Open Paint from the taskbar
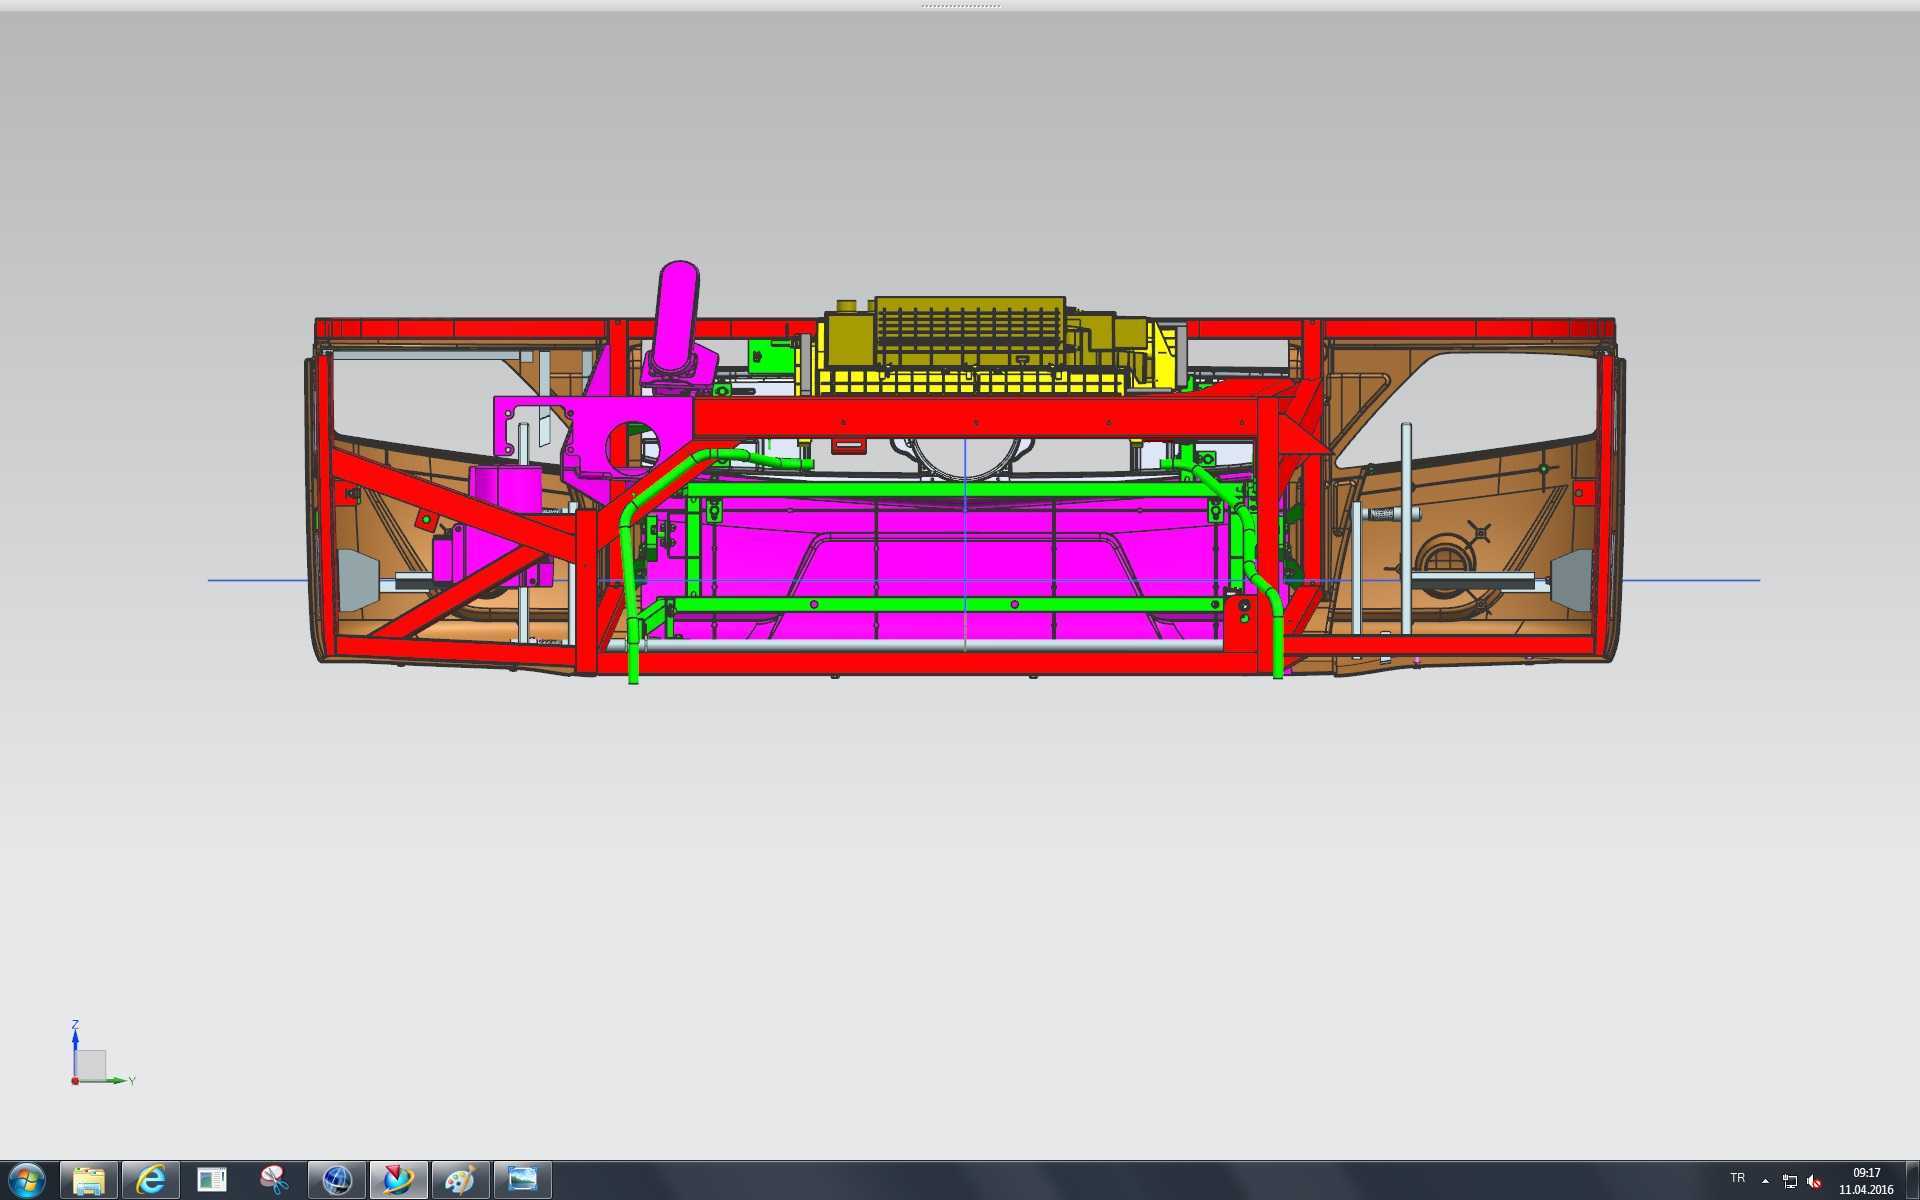1920x1200 pixels. [461, 1180]
